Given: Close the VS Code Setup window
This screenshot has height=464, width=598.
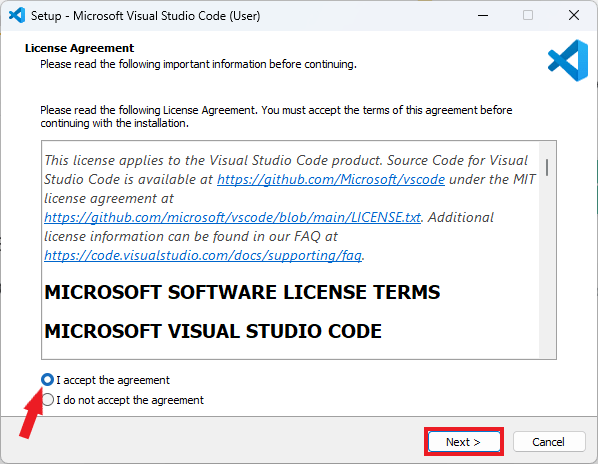Looking at the screenshot, I should tap(574, 16).
